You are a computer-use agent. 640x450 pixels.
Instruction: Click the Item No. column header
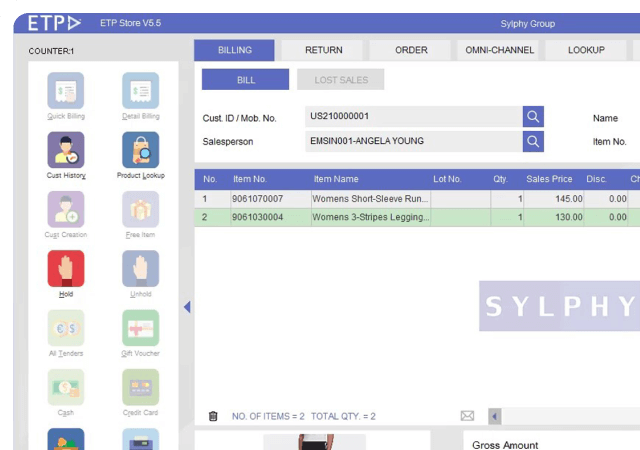tap(250, 179)
